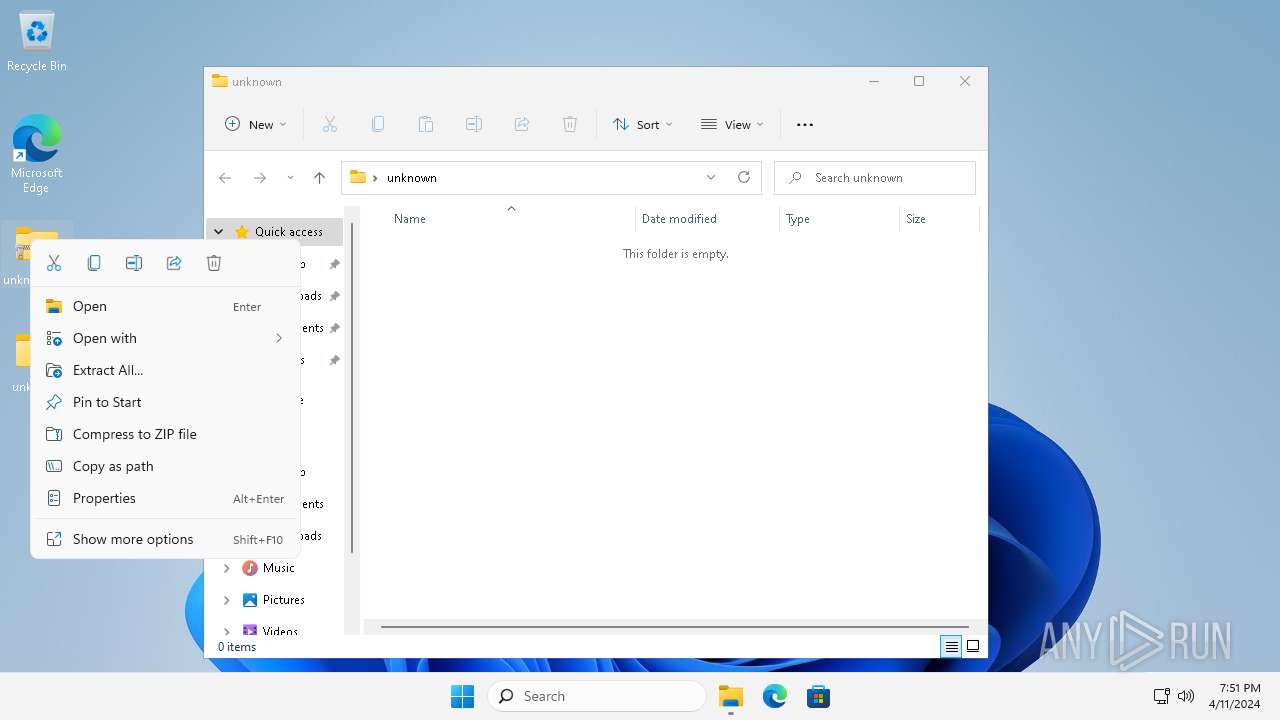Click the Share icon in Explorer toolbar
The height and width of the screenshot is (720, 1280).
522,124
